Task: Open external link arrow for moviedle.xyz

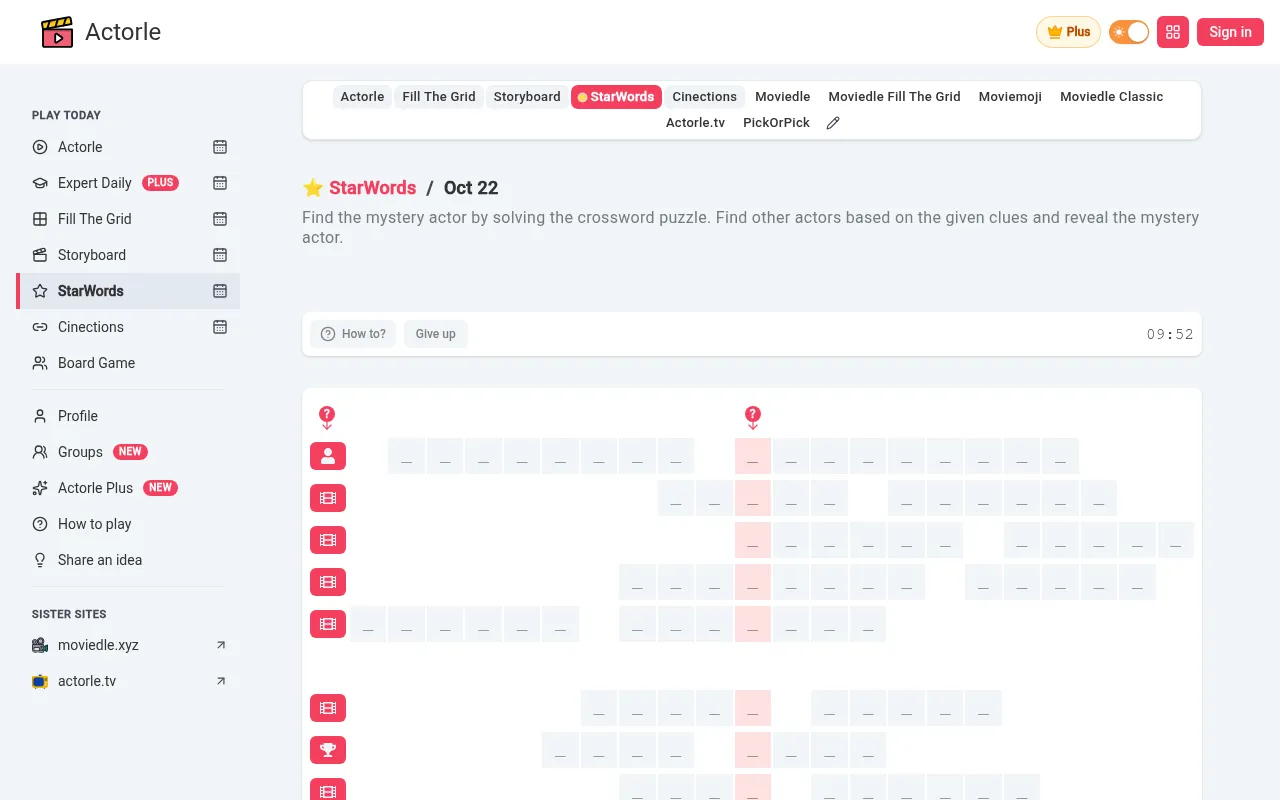Action: coord(221,645)
